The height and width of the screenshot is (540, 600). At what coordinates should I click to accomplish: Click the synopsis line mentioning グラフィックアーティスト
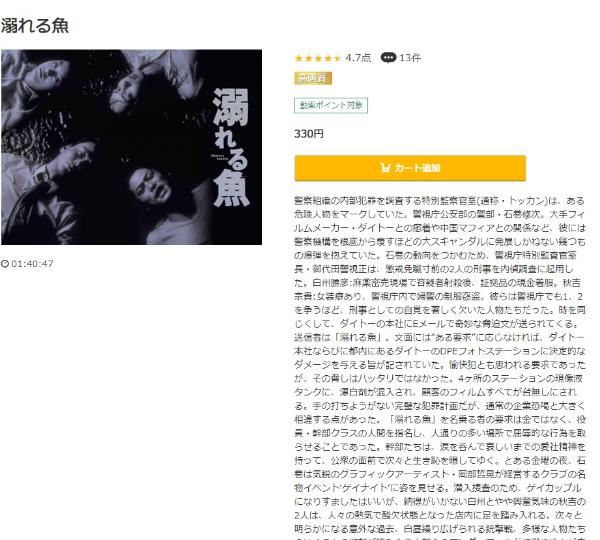[440, 474]
